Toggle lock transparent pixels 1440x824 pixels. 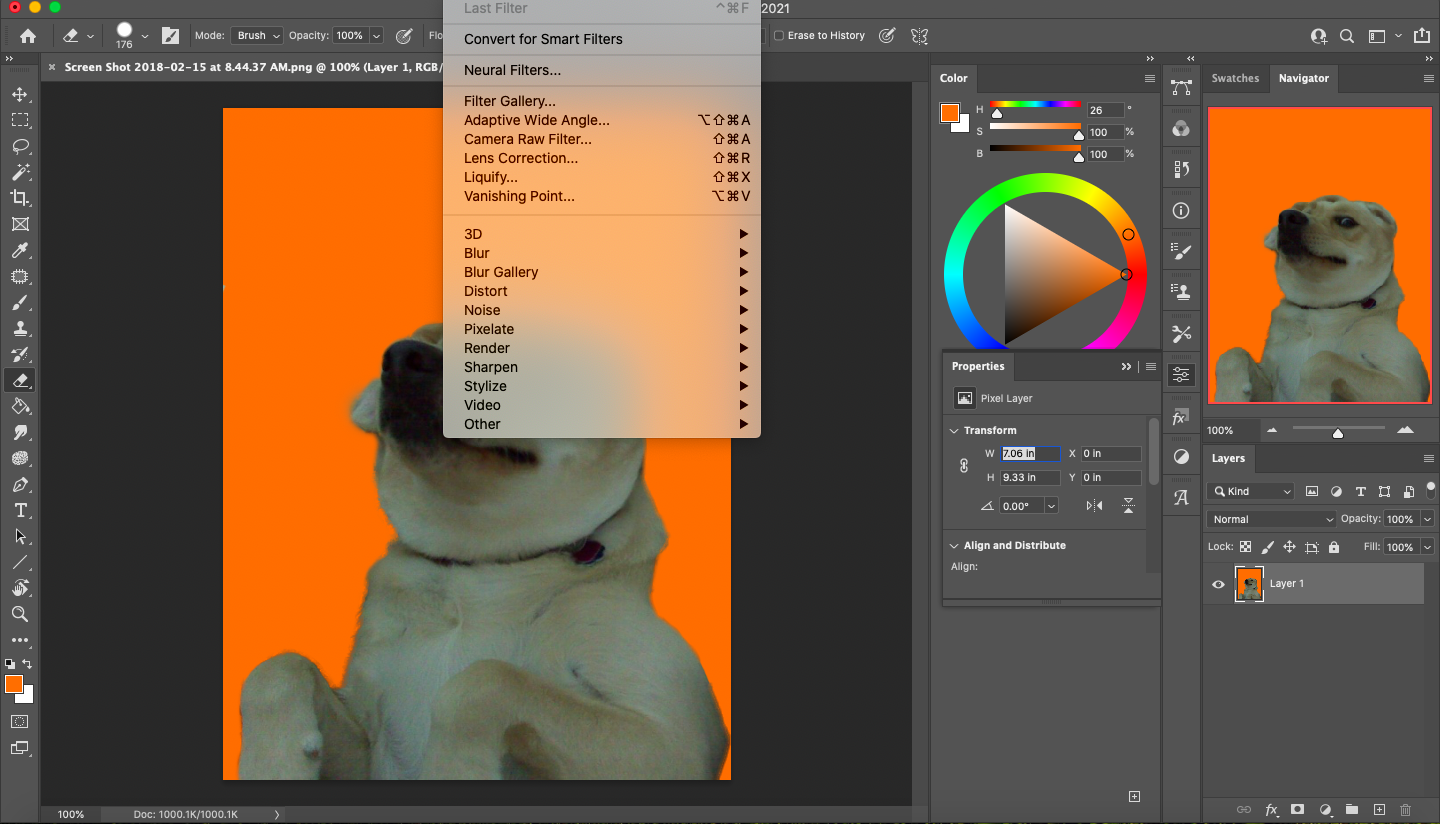(1245, 547)
